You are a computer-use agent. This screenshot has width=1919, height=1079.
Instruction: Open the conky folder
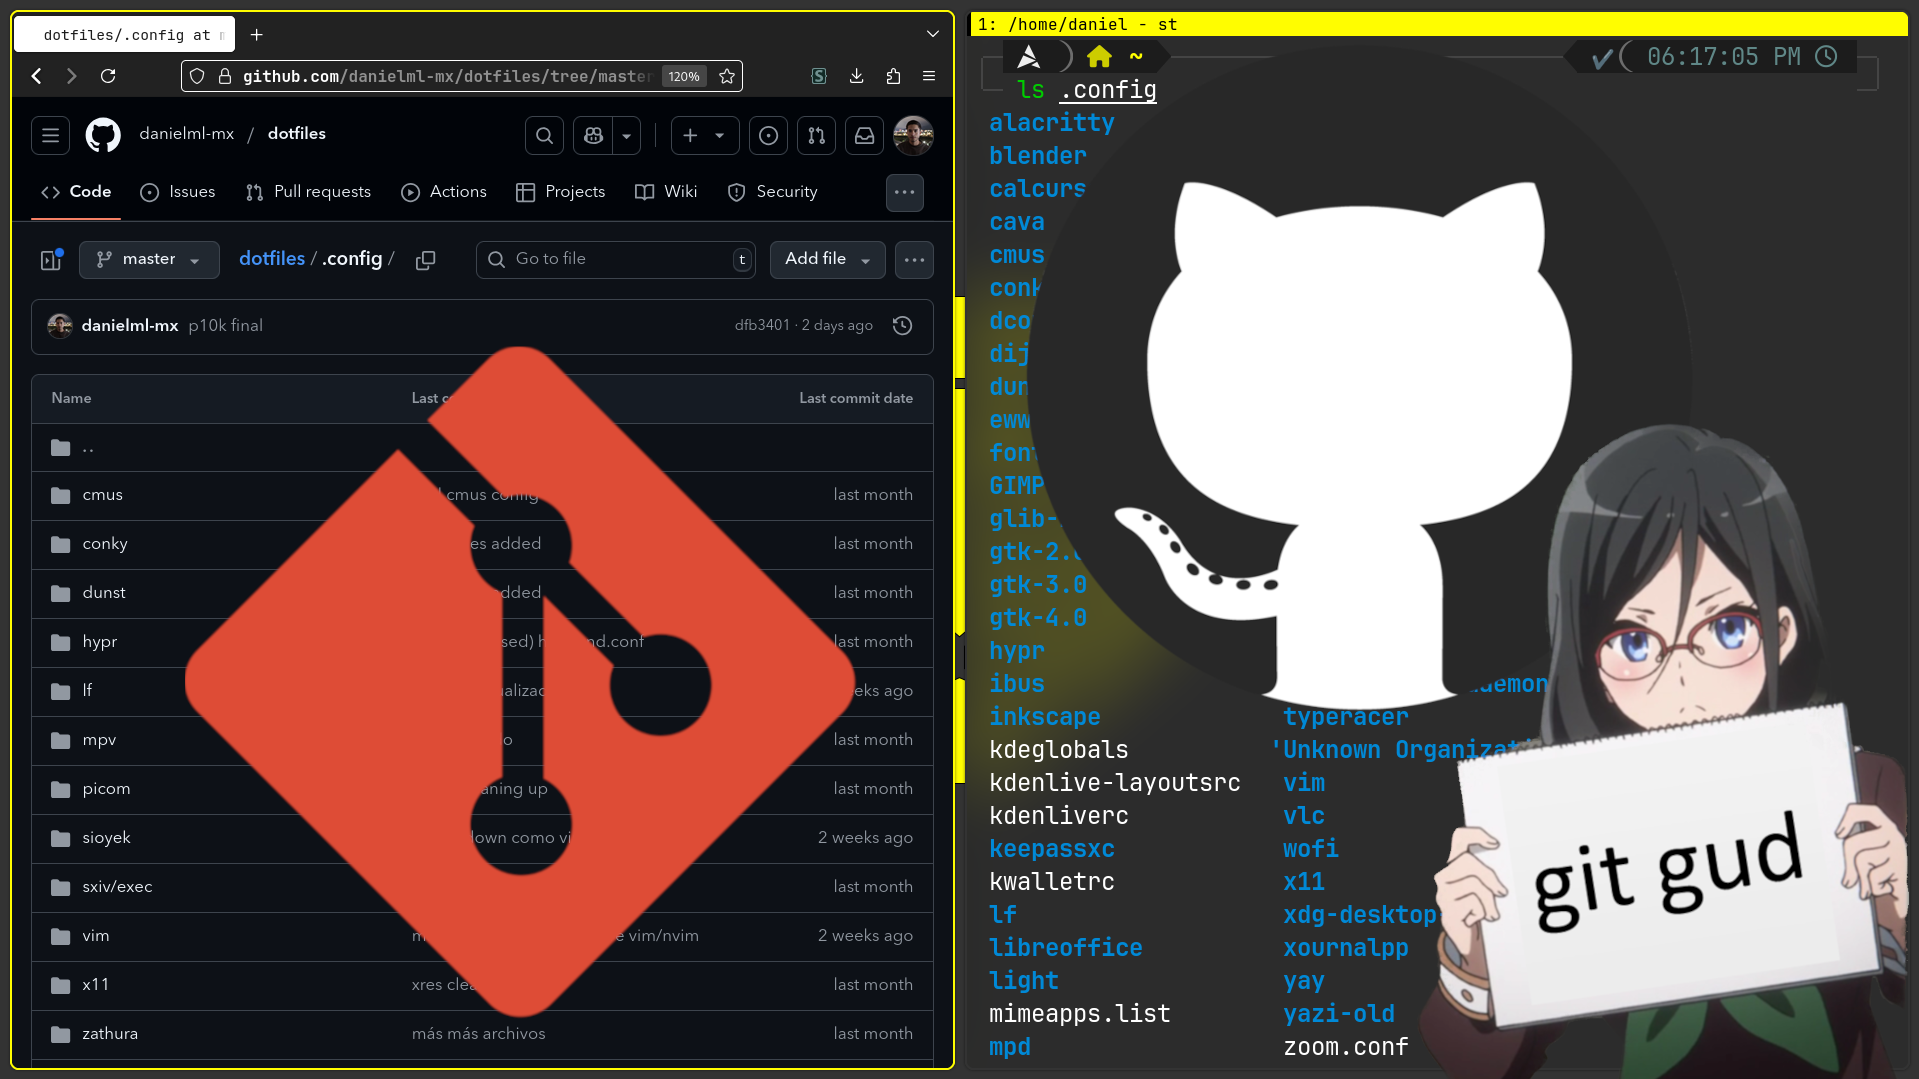pyautogui.click(x=105, y=544)
